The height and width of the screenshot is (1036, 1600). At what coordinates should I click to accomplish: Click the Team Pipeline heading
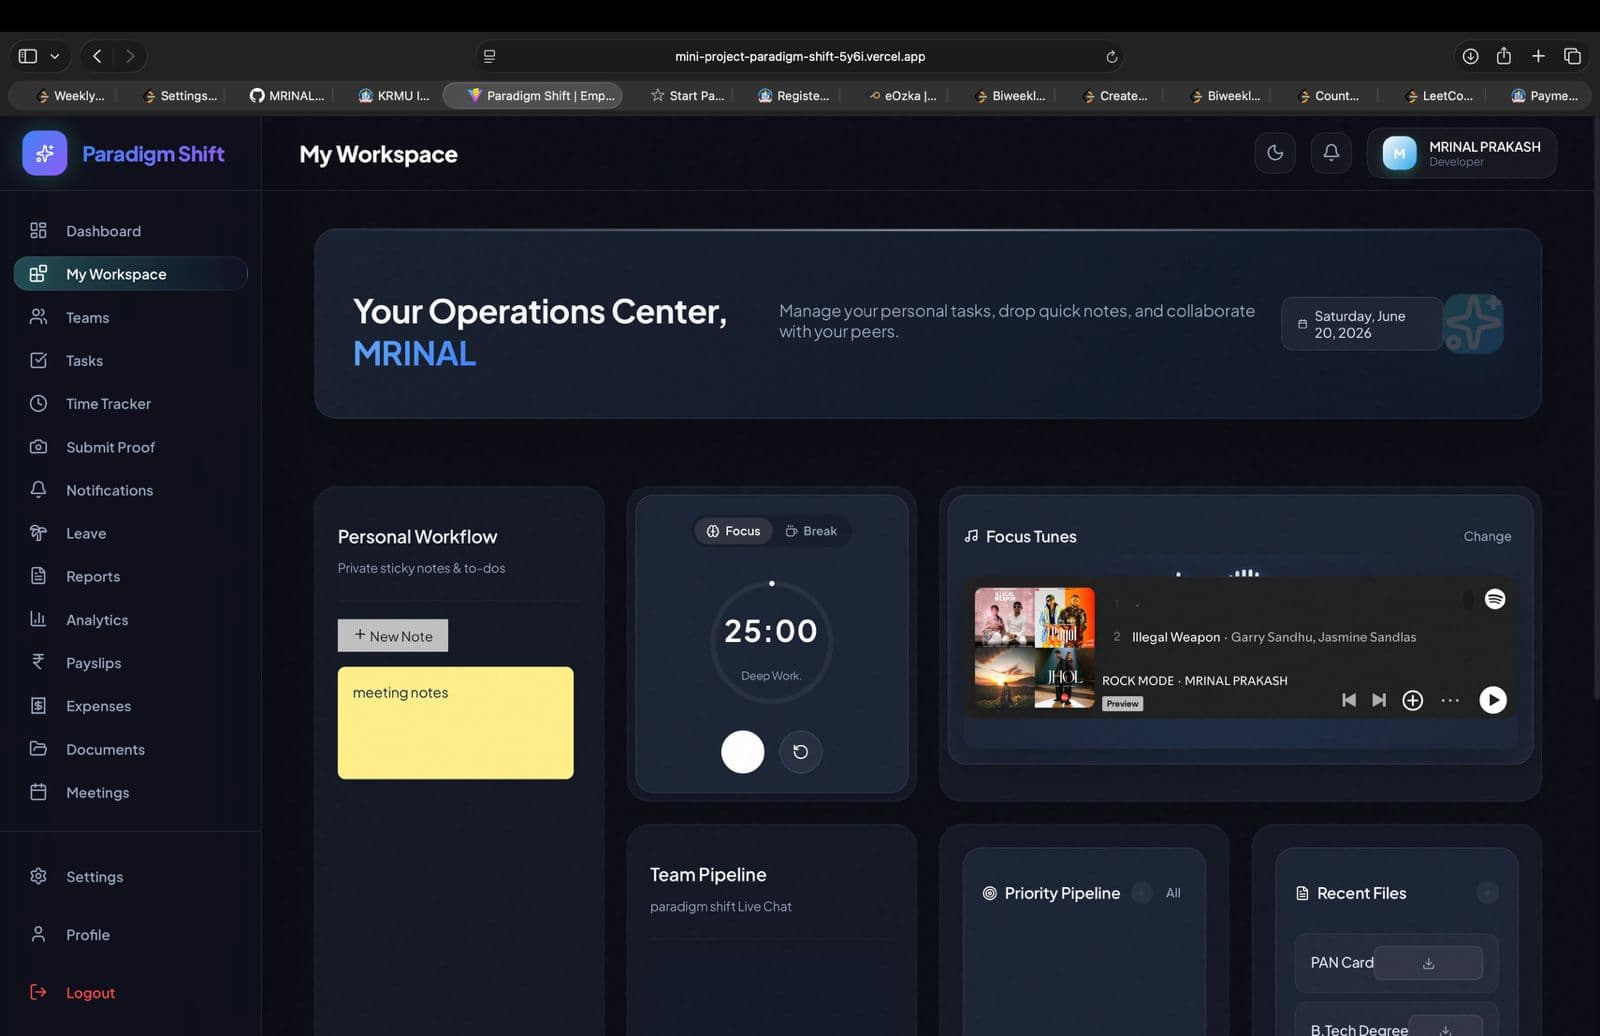708,875
